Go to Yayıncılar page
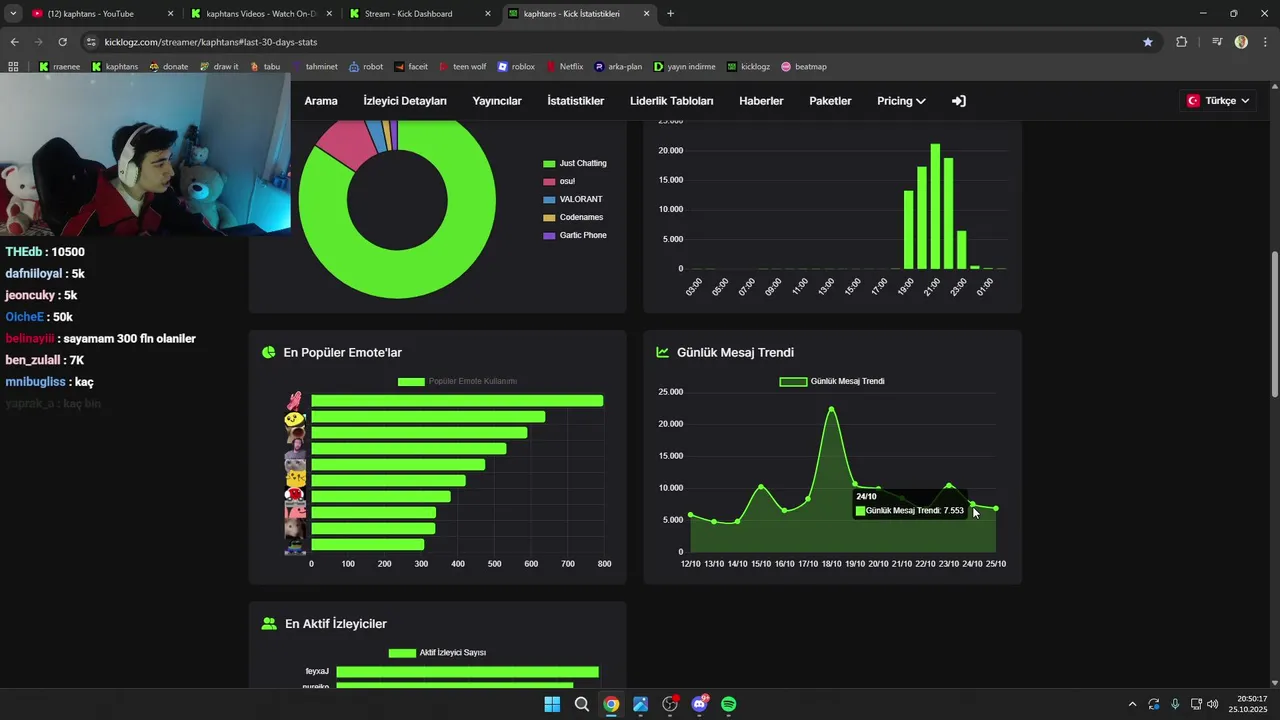 coord(497,101)
